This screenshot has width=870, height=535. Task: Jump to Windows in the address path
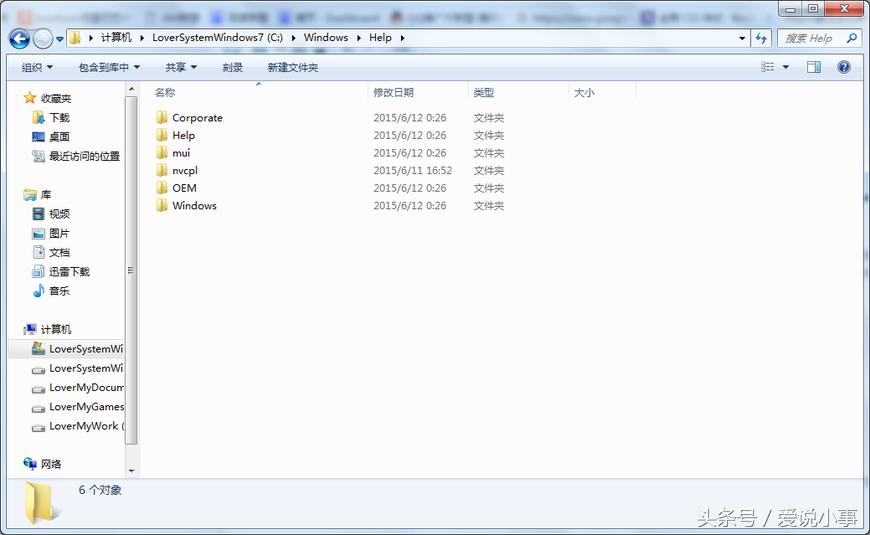326,38
